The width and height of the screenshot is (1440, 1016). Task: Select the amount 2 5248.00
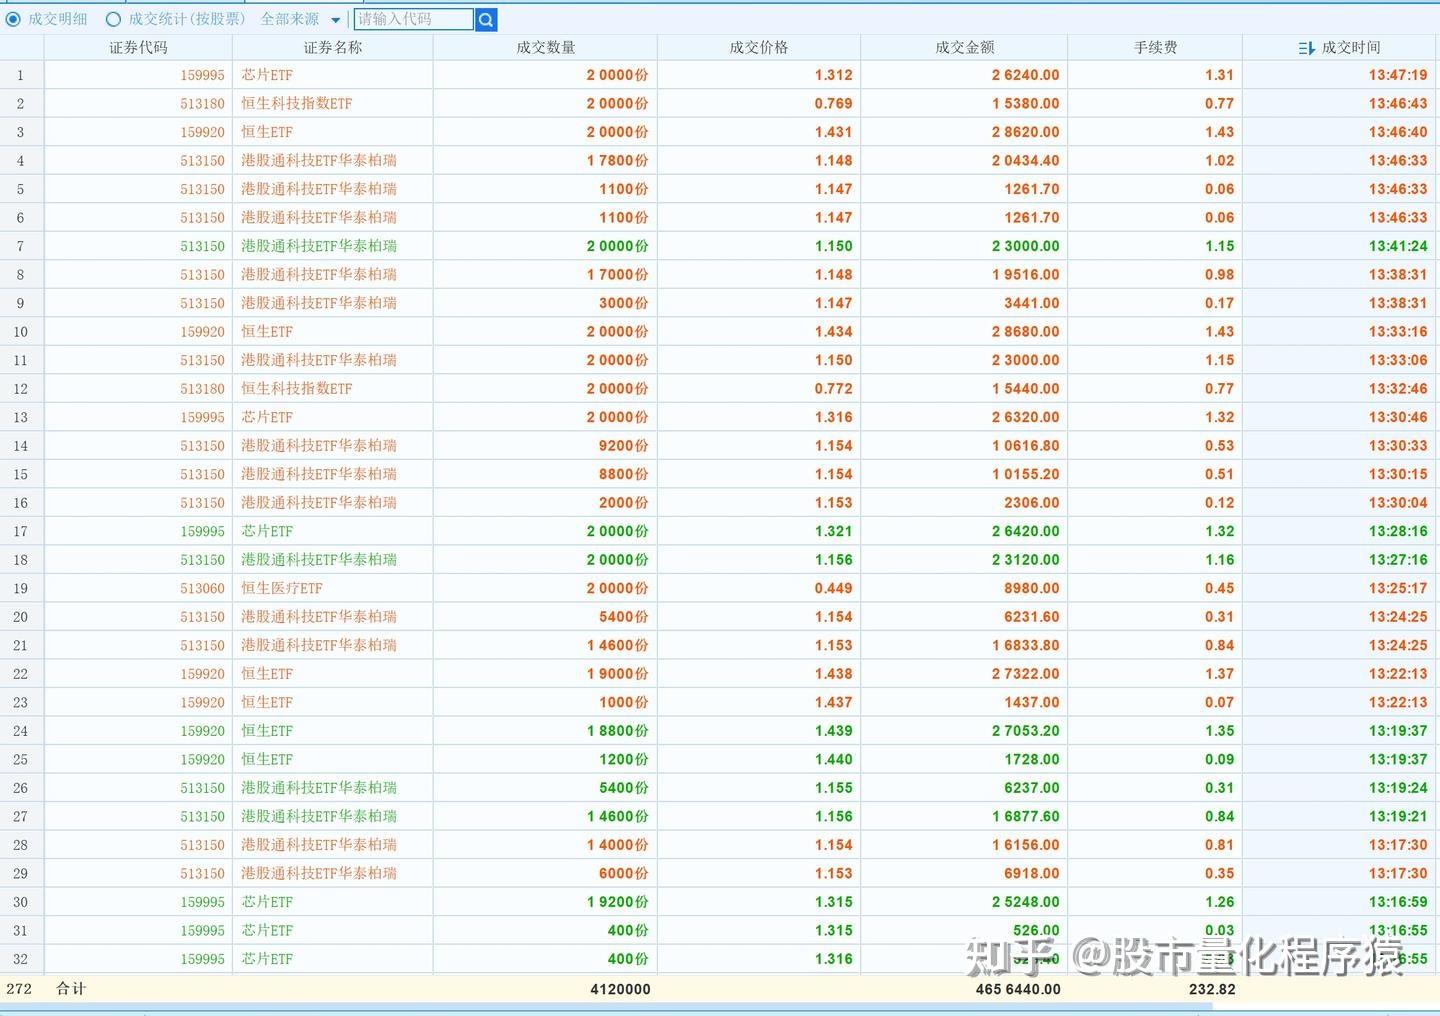tap(1026, 902)
